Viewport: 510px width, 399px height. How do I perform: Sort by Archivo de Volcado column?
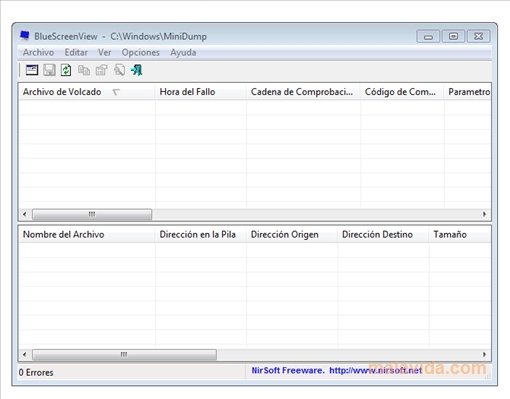(x=87, y=92)
